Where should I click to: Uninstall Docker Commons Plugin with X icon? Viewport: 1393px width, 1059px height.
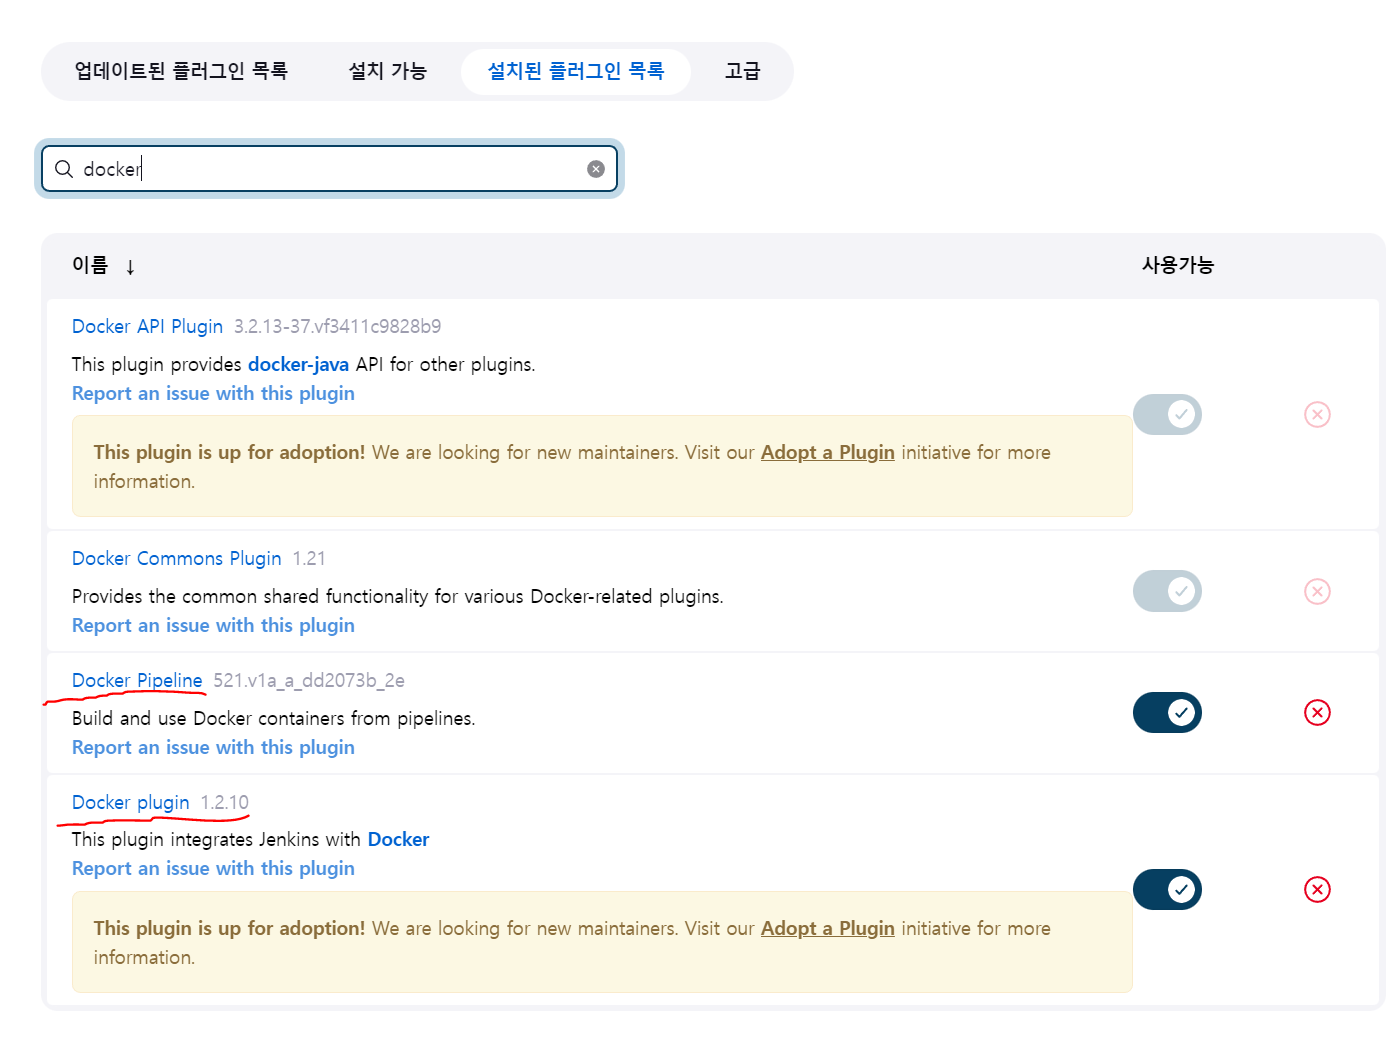[1317, 591]
